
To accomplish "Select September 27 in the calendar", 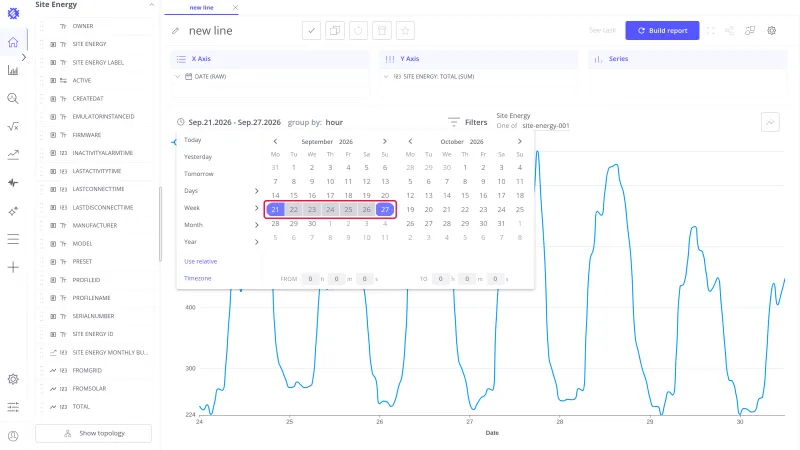I will click(x=385, y=209).
